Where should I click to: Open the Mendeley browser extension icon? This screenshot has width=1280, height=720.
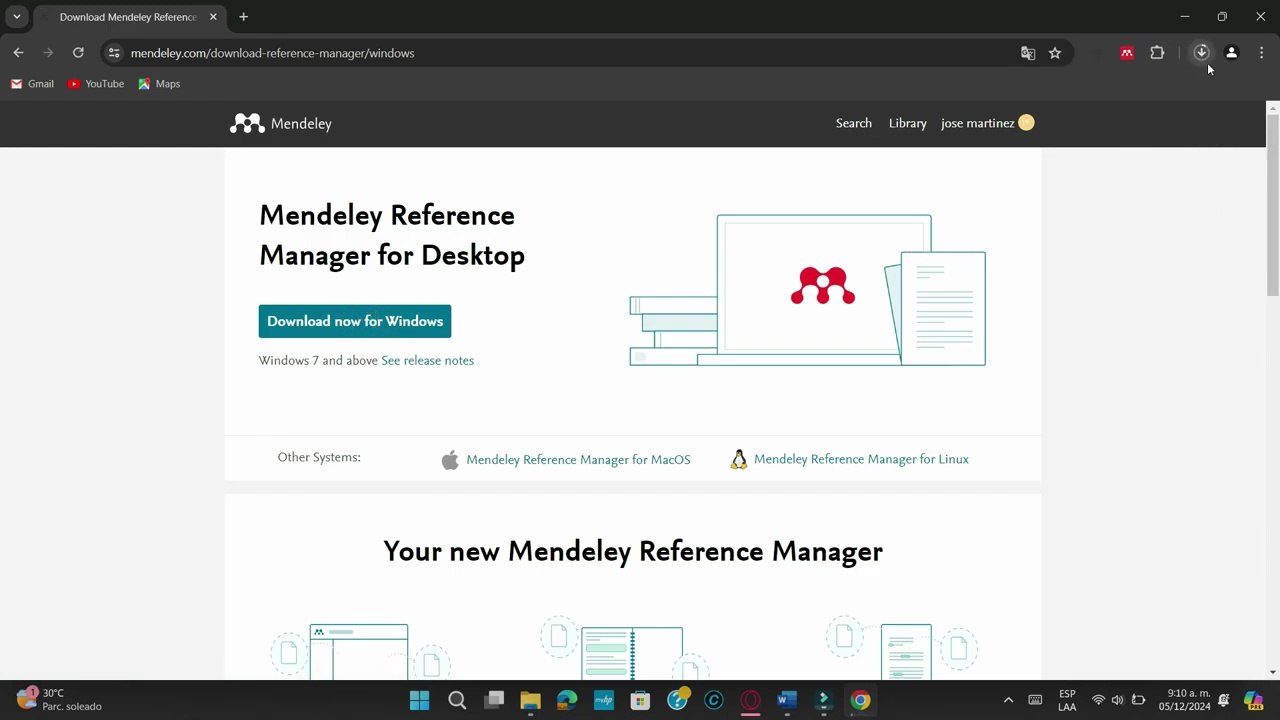[1127, 53]
